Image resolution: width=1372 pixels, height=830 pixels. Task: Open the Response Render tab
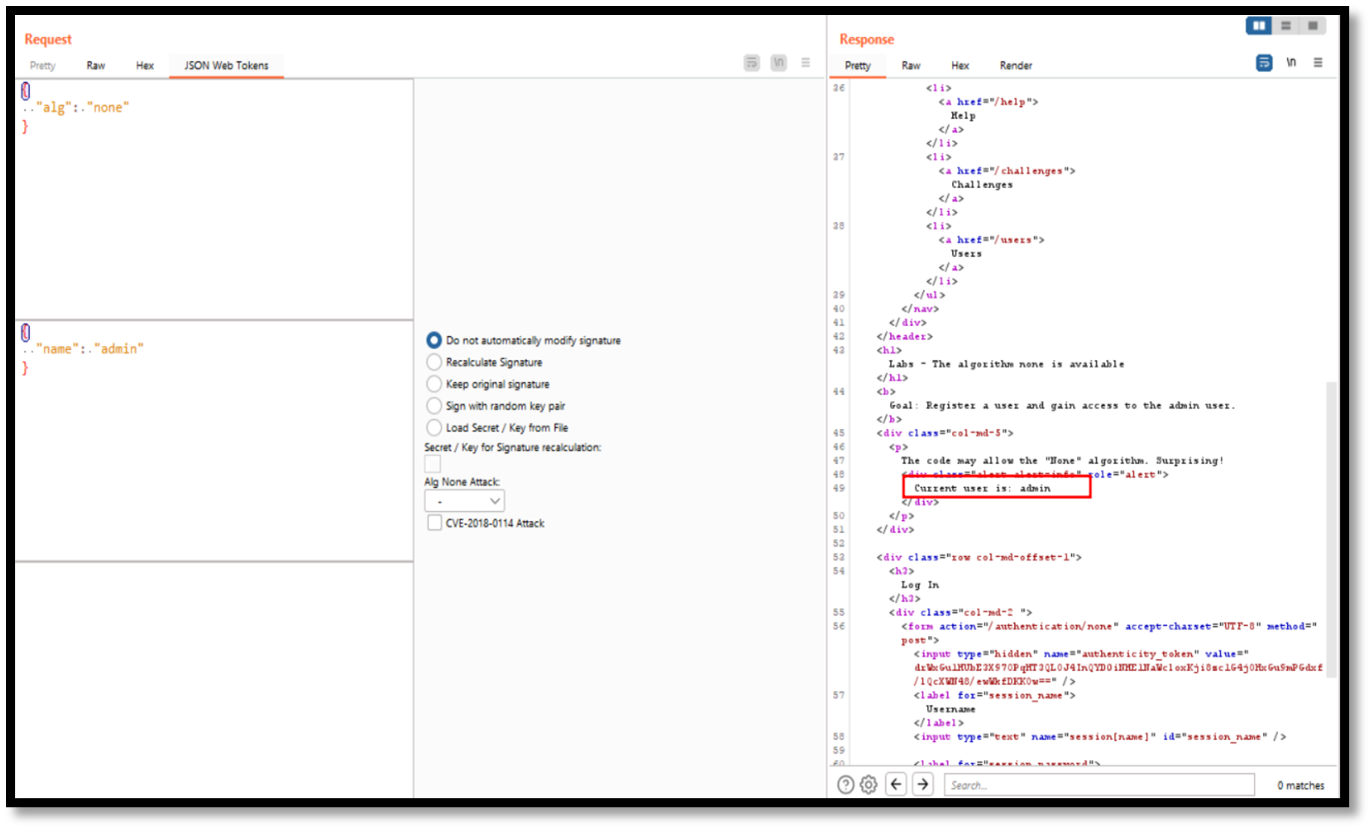(x=1016, y=66)
